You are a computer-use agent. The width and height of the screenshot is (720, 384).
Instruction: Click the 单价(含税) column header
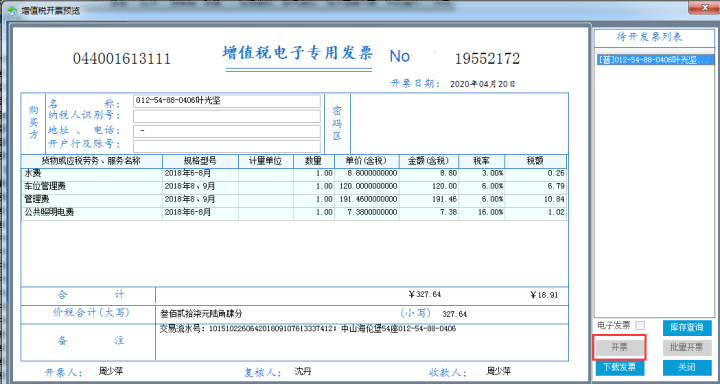[x=366, y=161]
